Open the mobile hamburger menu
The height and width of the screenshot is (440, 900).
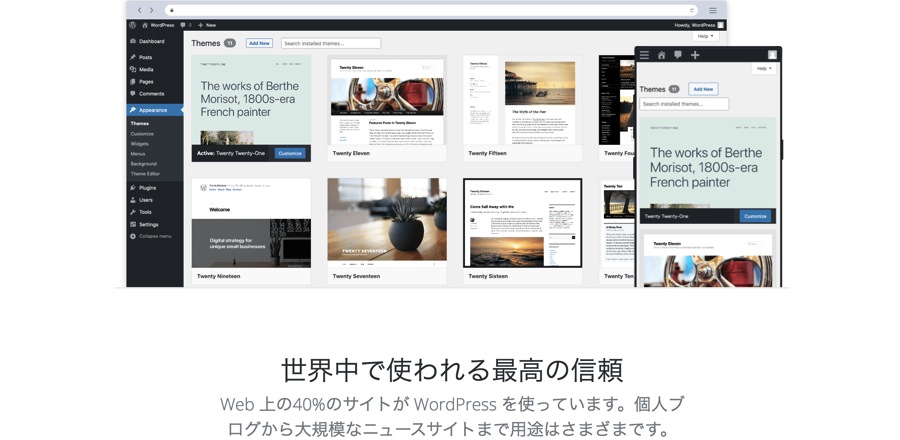645,55
